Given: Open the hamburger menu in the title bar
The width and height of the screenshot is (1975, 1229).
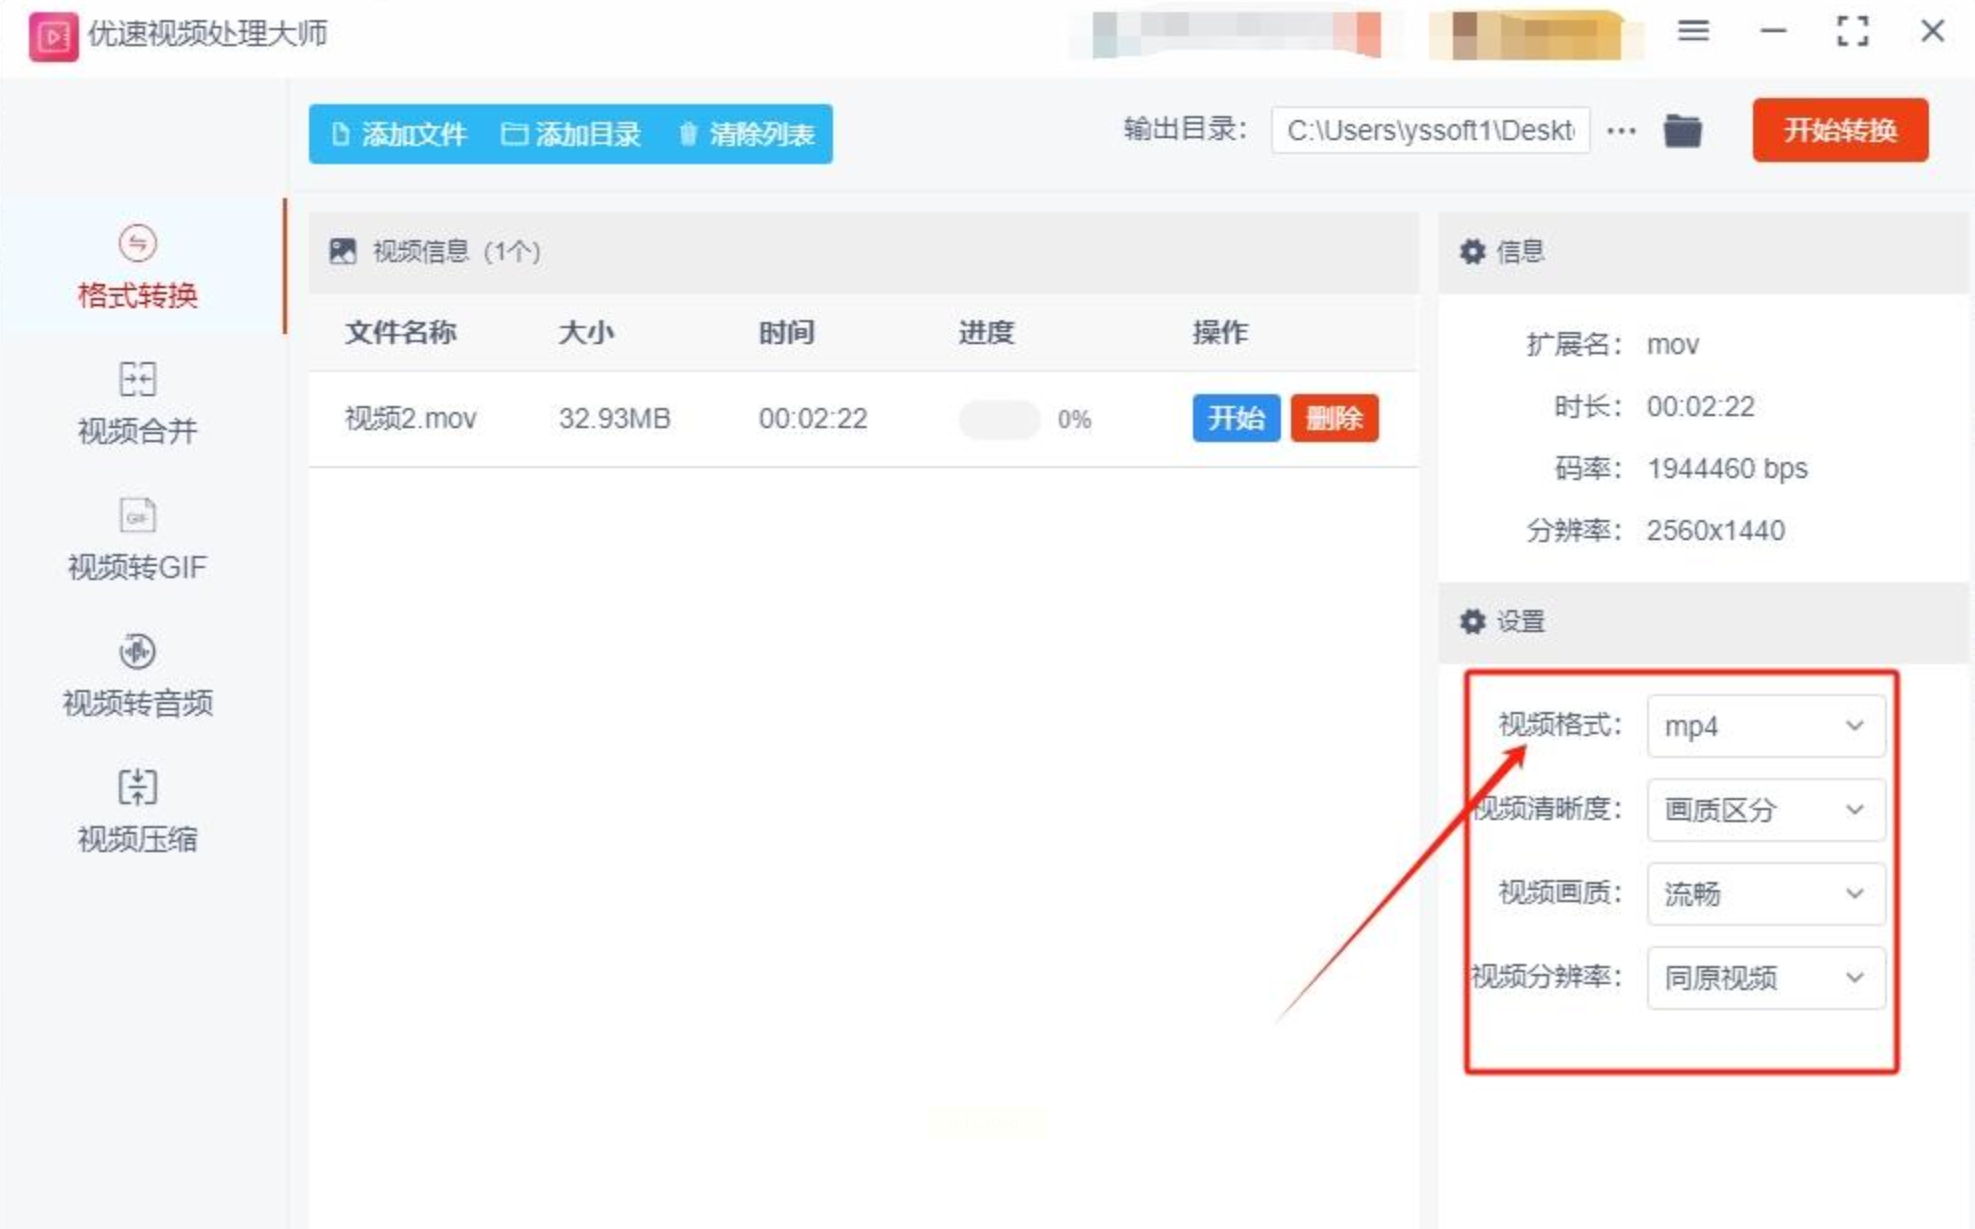Looking at the screenshot, I should [x=1692, y=32].
